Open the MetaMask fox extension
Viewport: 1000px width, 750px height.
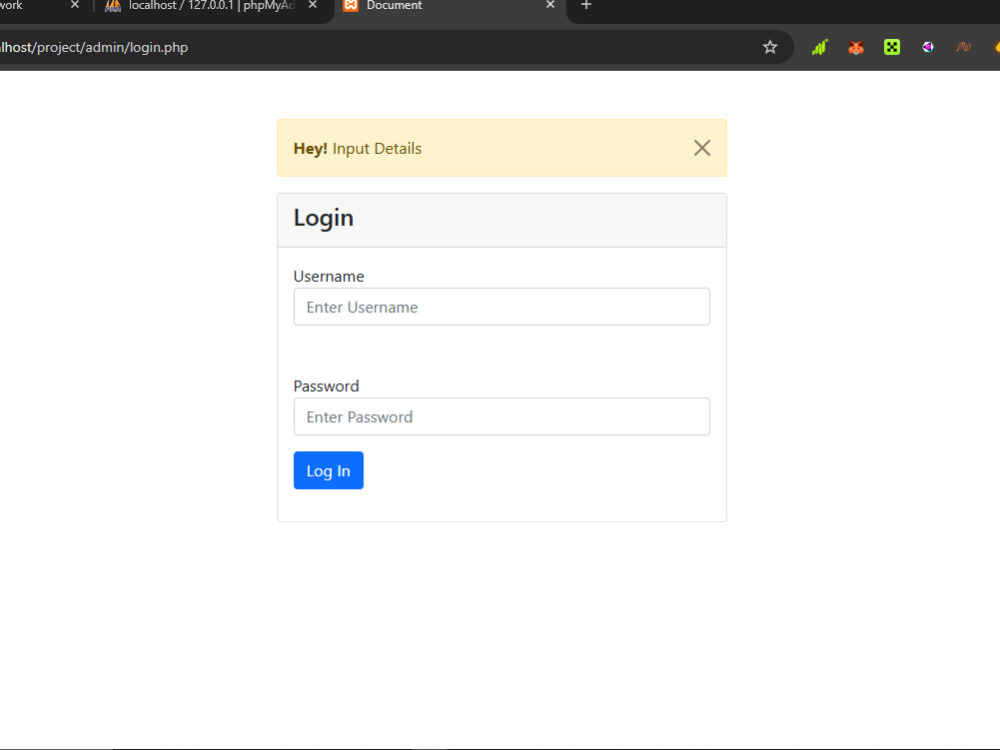(856, 47)
